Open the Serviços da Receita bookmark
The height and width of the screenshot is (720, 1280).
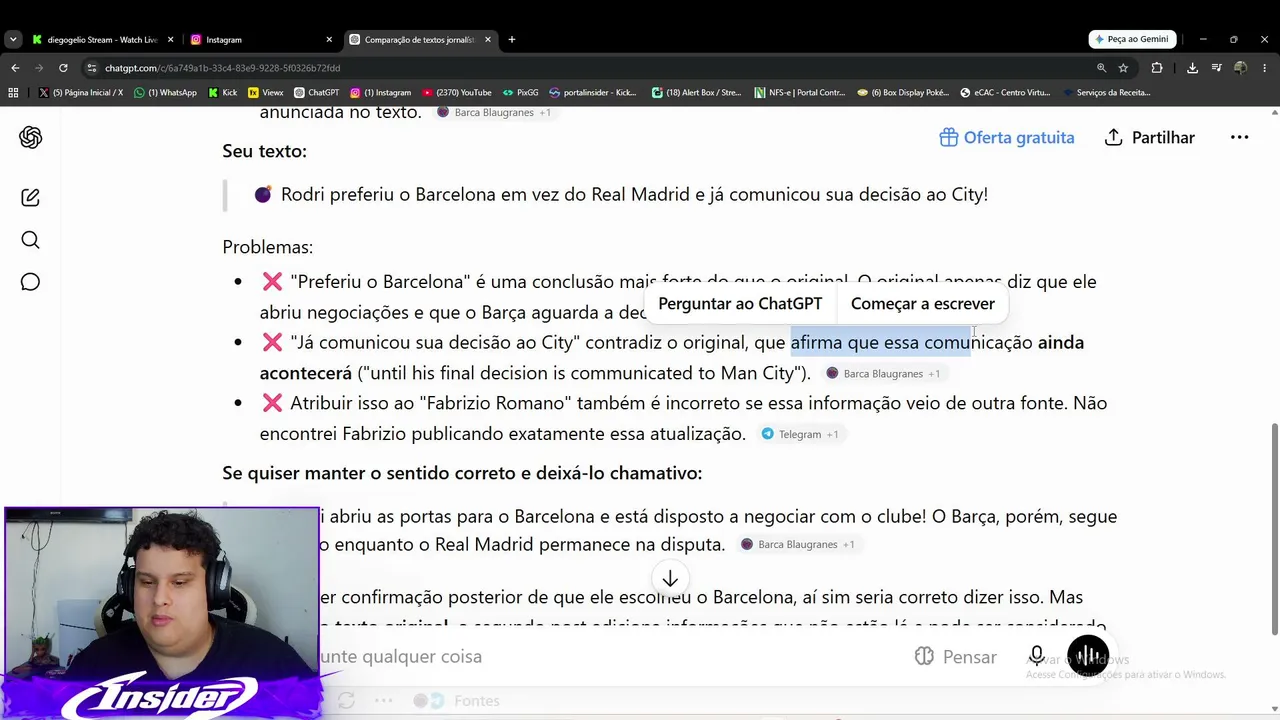pos(1108,93)
